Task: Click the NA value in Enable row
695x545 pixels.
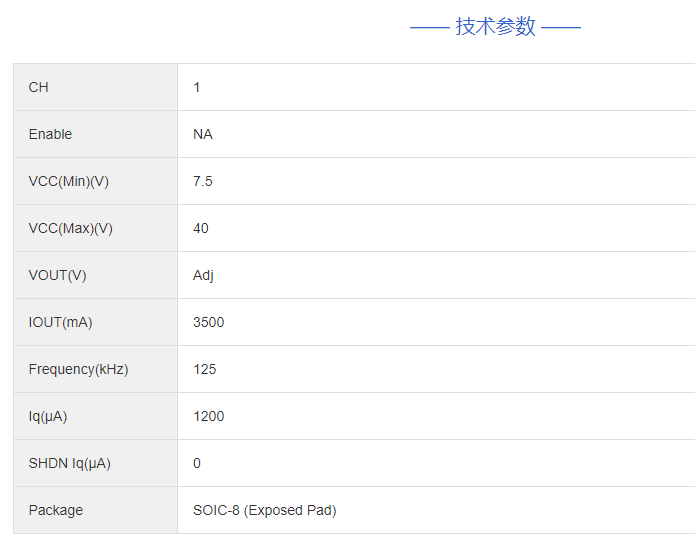Action: point(203,135)
